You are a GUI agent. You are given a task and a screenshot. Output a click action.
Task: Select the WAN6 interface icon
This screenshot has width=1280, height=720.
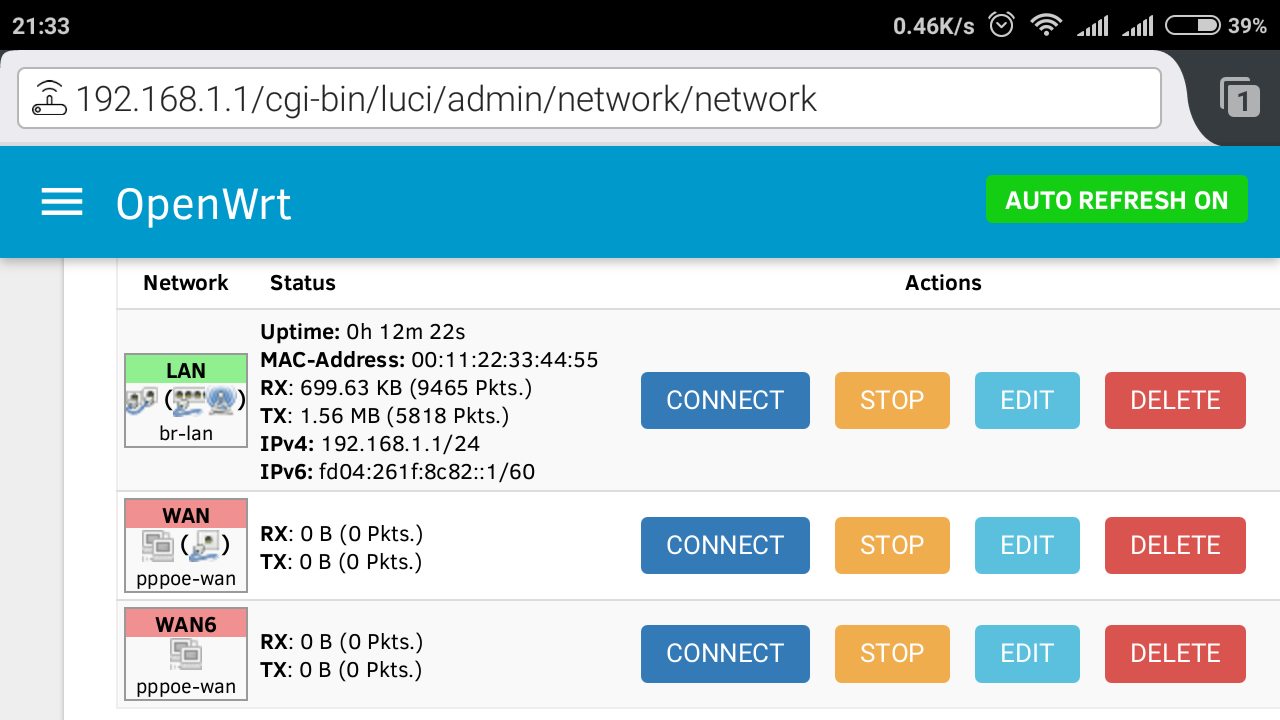click(x=186, y=653)
